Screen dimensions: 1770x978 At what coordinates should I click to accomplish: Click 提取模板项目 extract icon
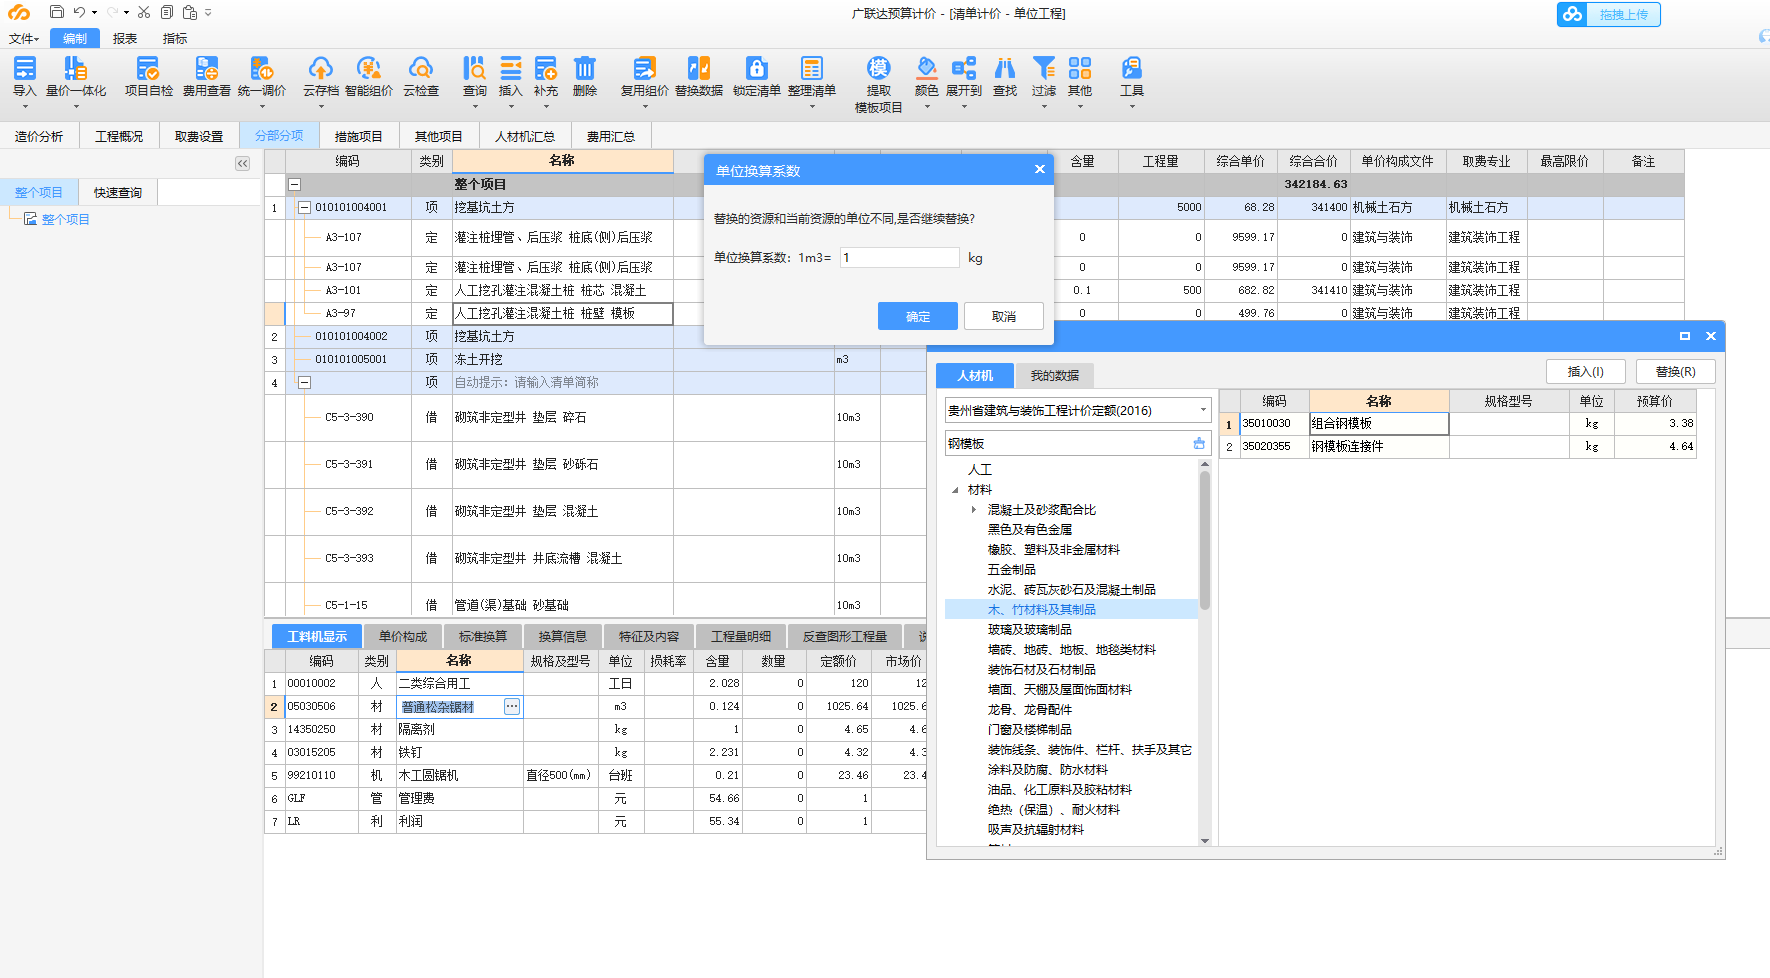tap(878, 68)
